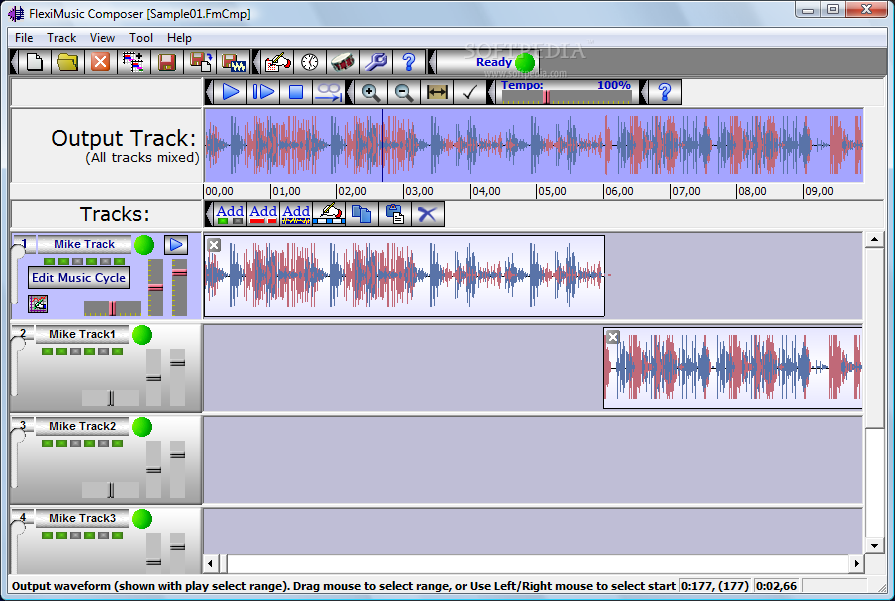The height and width of the screenshot is (601, 895).
Task: Remove the clip on Mike Track with its X
Action: [x=214, y=245]
